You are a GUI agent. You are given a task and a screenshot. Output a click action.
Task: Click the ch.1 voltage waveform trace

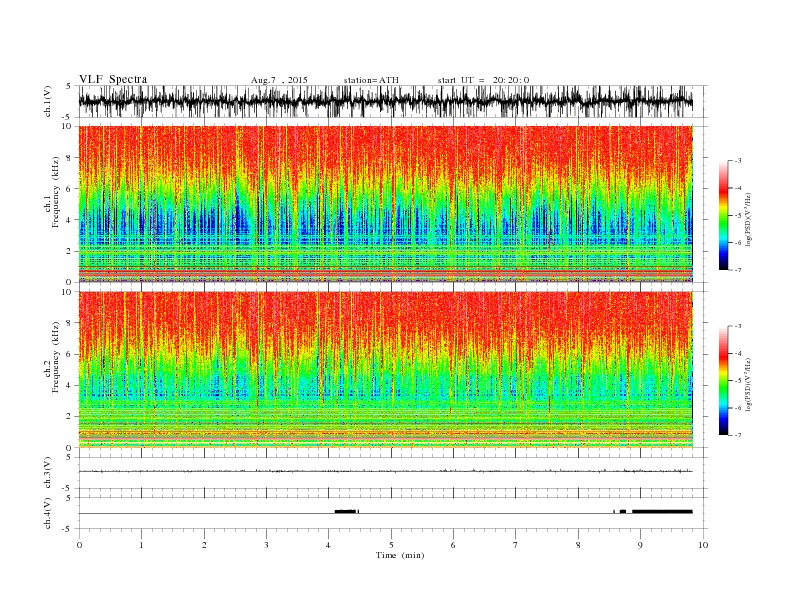click(385, 102)
